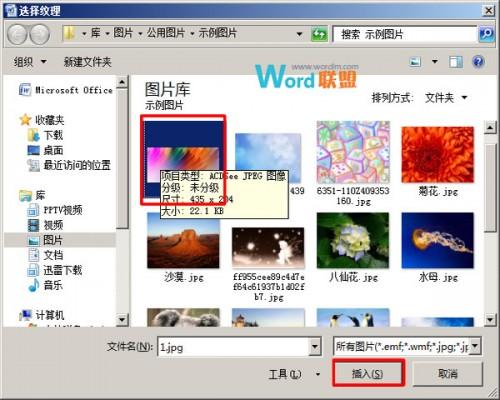The height and width of the screenshot is (400, 500).
Task: Click the 文件名 text field
Action: click(233, 347)
